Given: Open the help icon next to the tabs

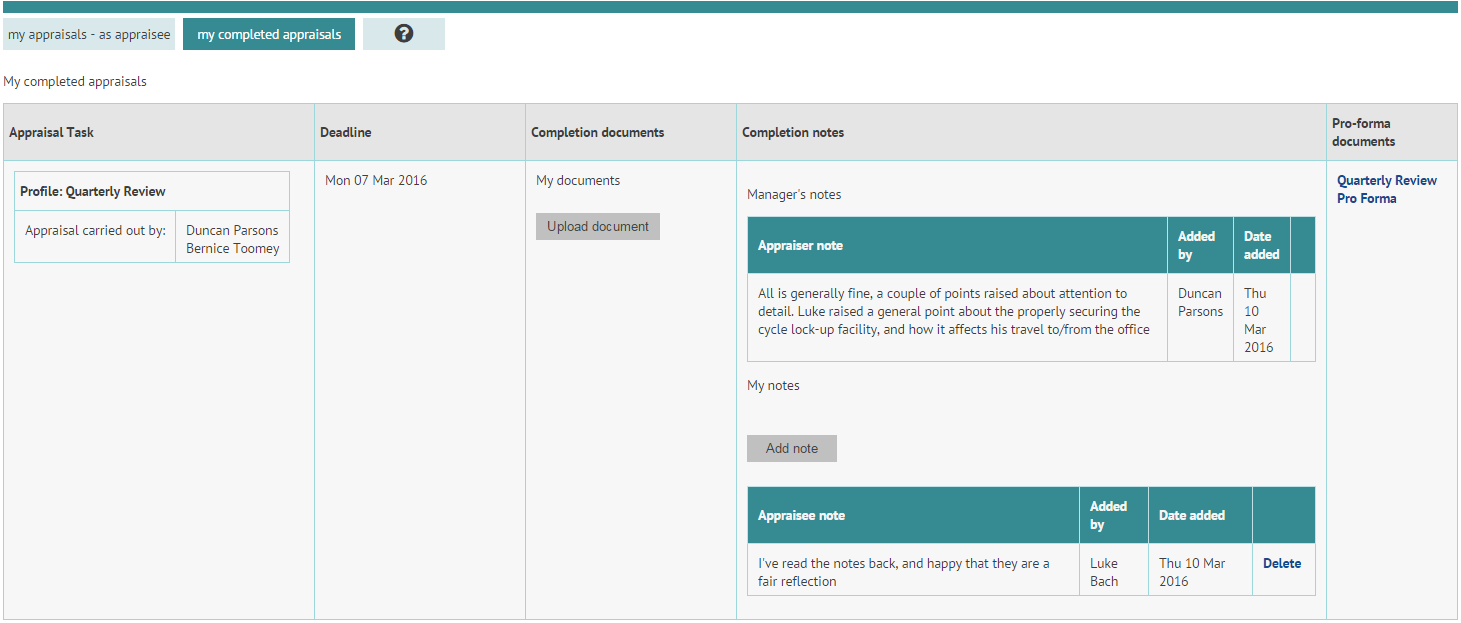Looking at the screenshot, I should pos(403,33).
